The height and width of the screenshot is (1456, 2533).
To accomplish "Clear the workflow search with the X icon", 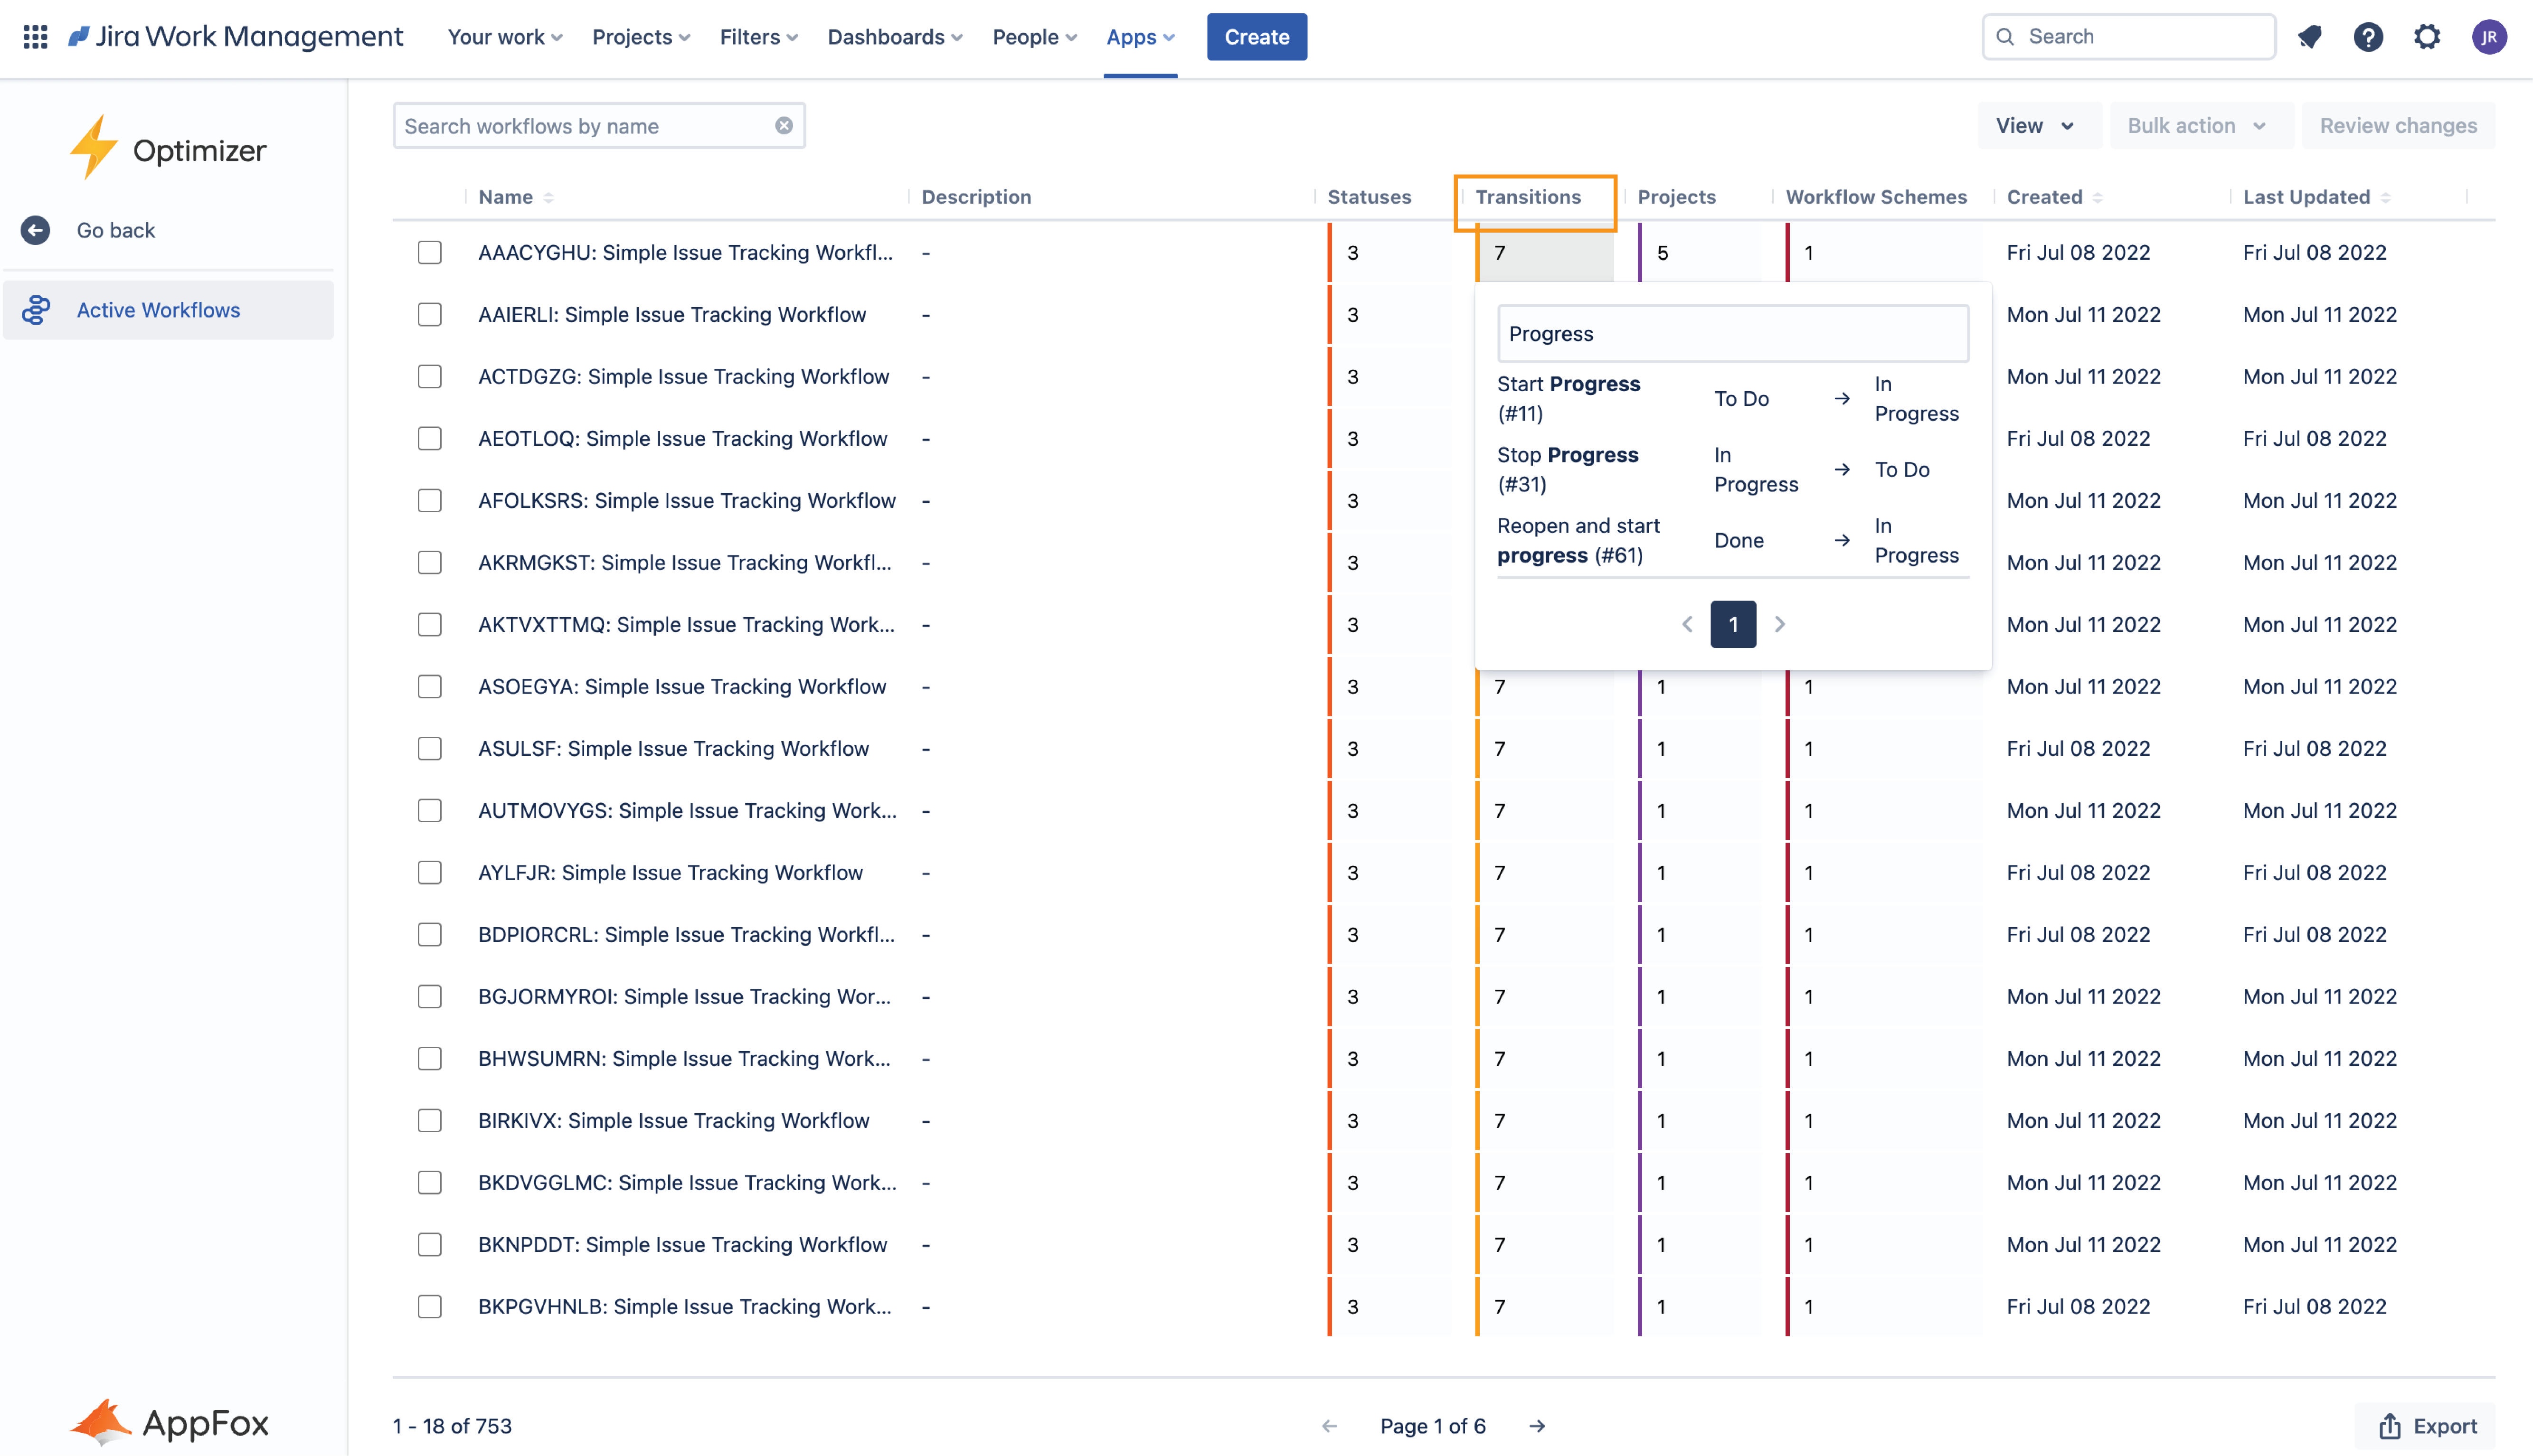I will [784, 125].
